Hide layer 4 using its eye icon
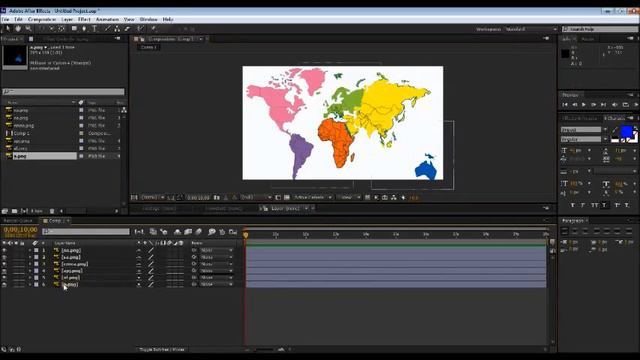This screenshot has height=360, width=640. point(4,271)
